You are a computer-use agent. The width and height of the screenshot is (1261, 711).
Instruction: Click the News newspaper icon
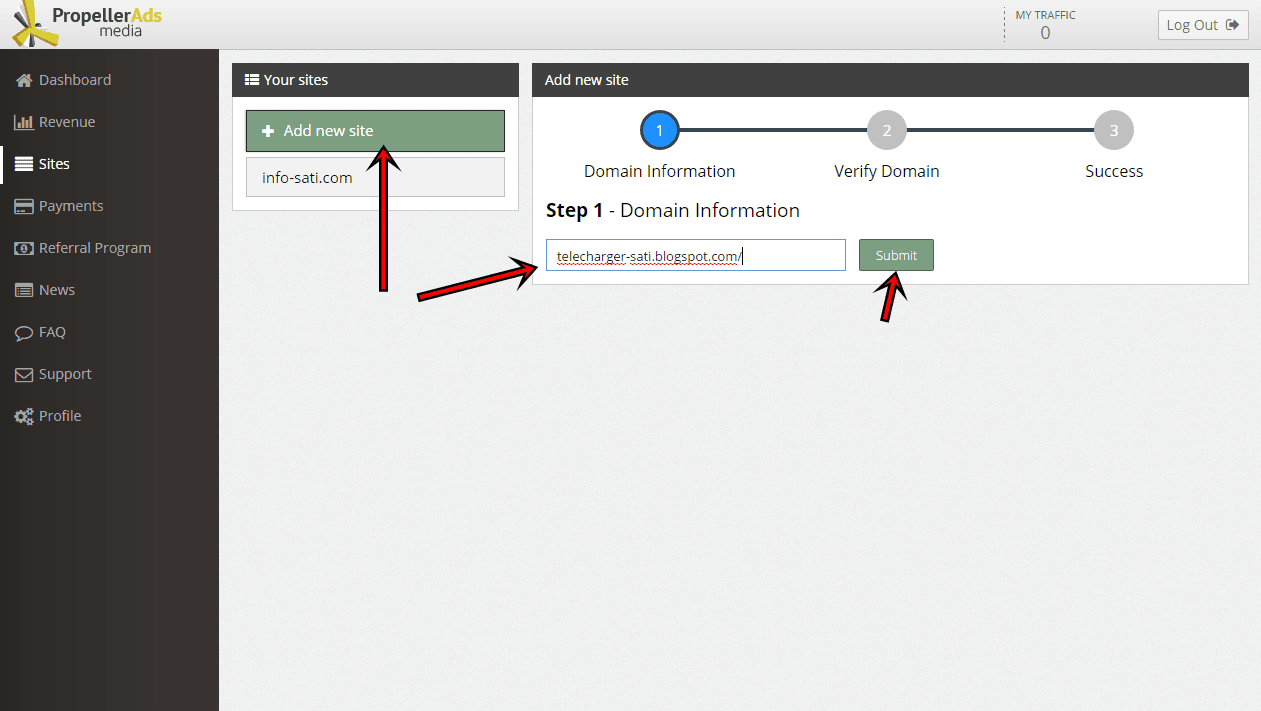click(x=24, y=290)
